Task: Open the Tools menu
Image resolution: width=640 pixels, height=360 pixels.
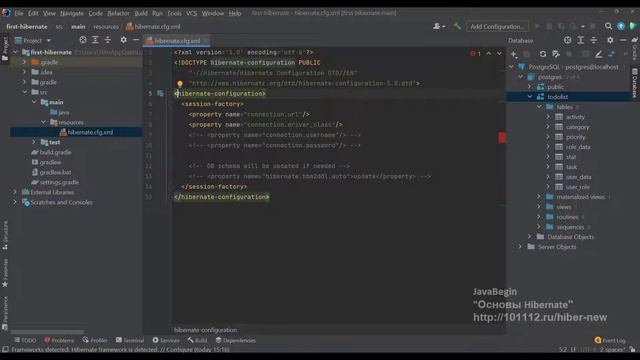Action: 174,13
